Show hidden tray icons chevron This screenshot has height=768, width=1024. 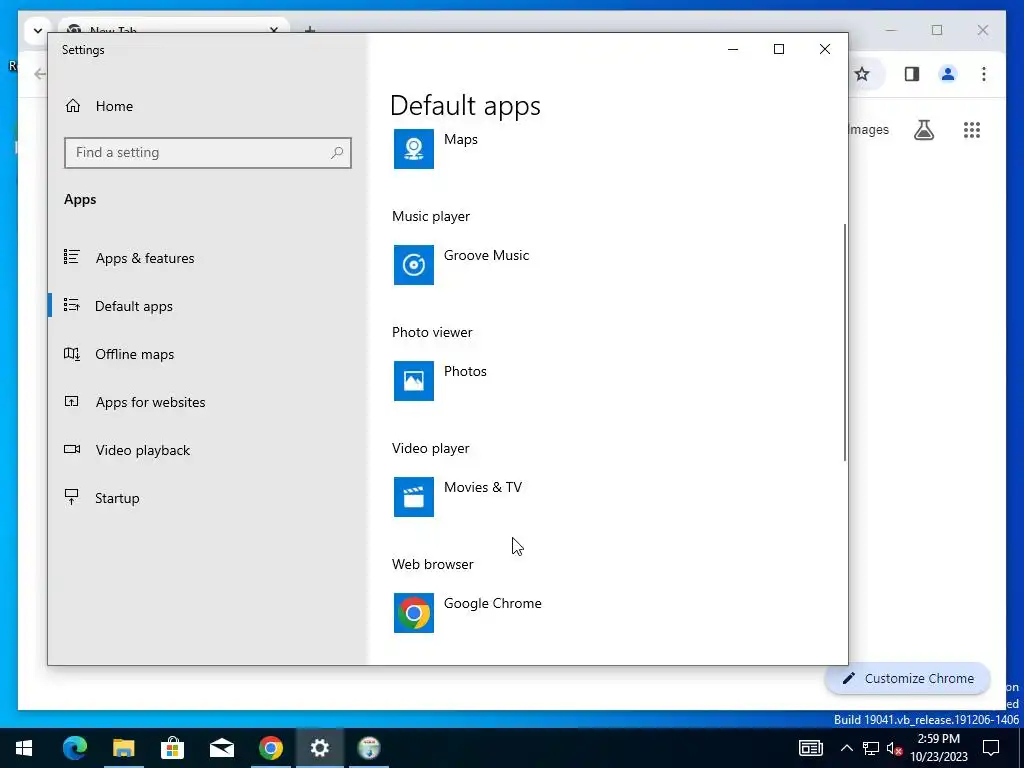coord(846,748)
